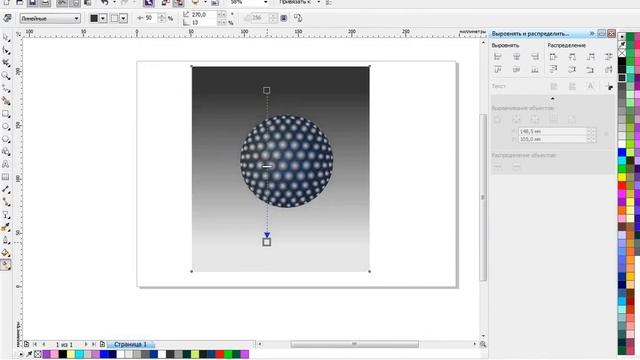Collapse docker section with small up arrow
640x360 pixels.
coord(553,99)
